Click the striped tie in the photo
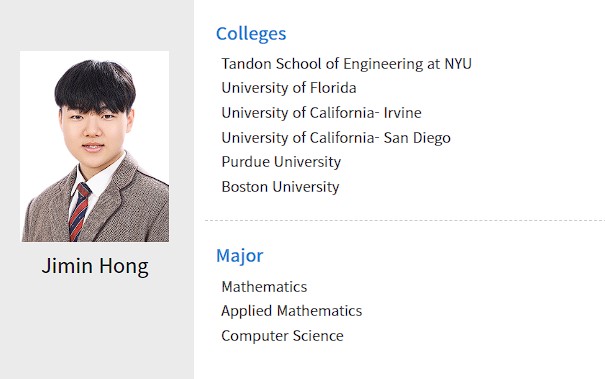Screen dimensions: 605x379 [x=79, y=211]
